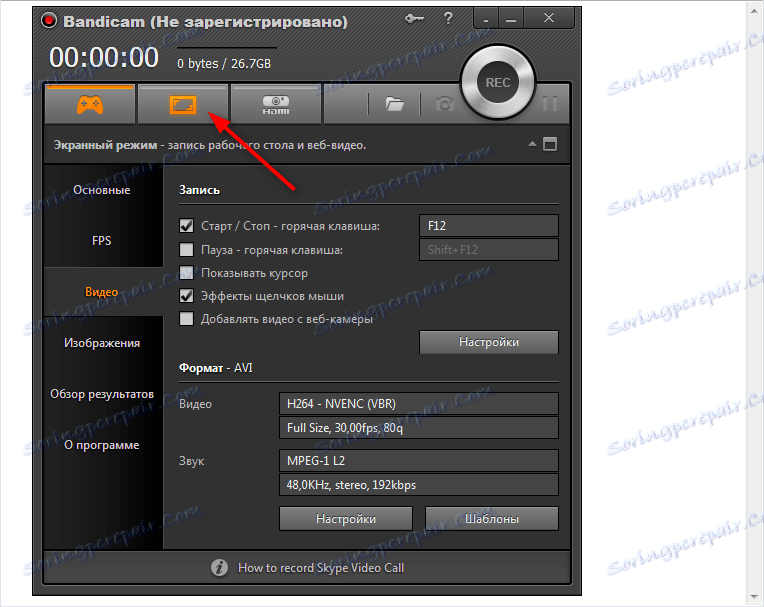Open Основные settings tab
This screenshot has height=607, width=764.
pyautogui.click(x=102, y=190)
